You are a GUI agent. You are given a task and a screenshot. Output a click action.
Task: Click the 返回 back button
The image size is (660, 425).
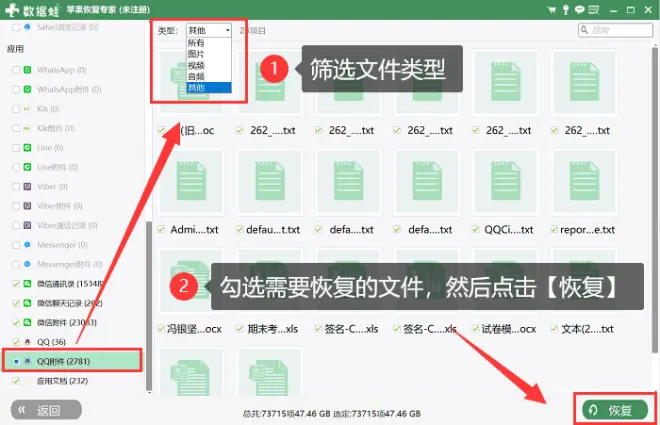point(47,410)
